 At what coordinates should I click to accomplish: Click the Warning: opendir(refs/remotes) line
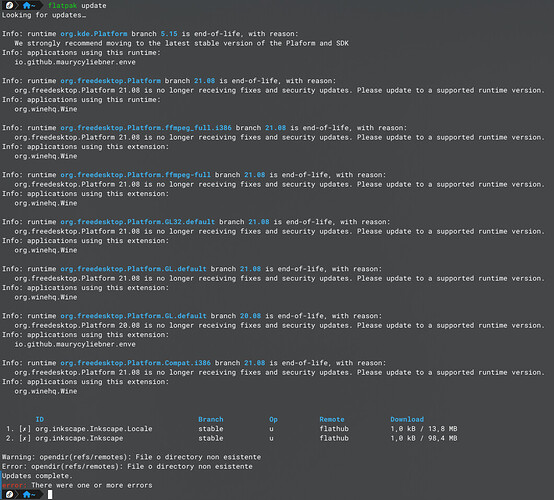point(131,457)
